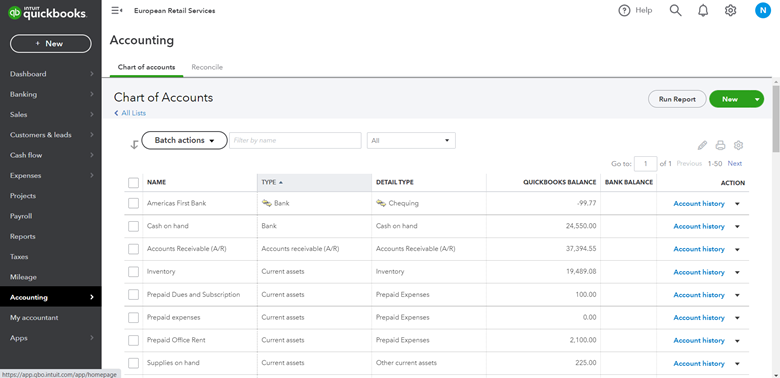This screenshot has width=780, height=378.
Task: Open Expenses in the sidebar
Action: (x=51, y=176)
